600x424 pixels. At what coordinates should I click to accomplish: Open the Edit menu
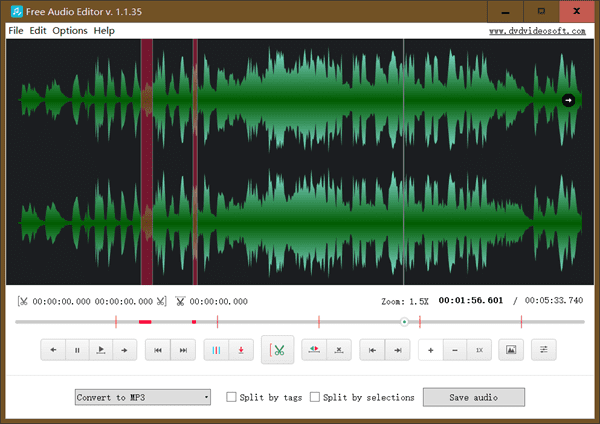click(x=38, y=31)
